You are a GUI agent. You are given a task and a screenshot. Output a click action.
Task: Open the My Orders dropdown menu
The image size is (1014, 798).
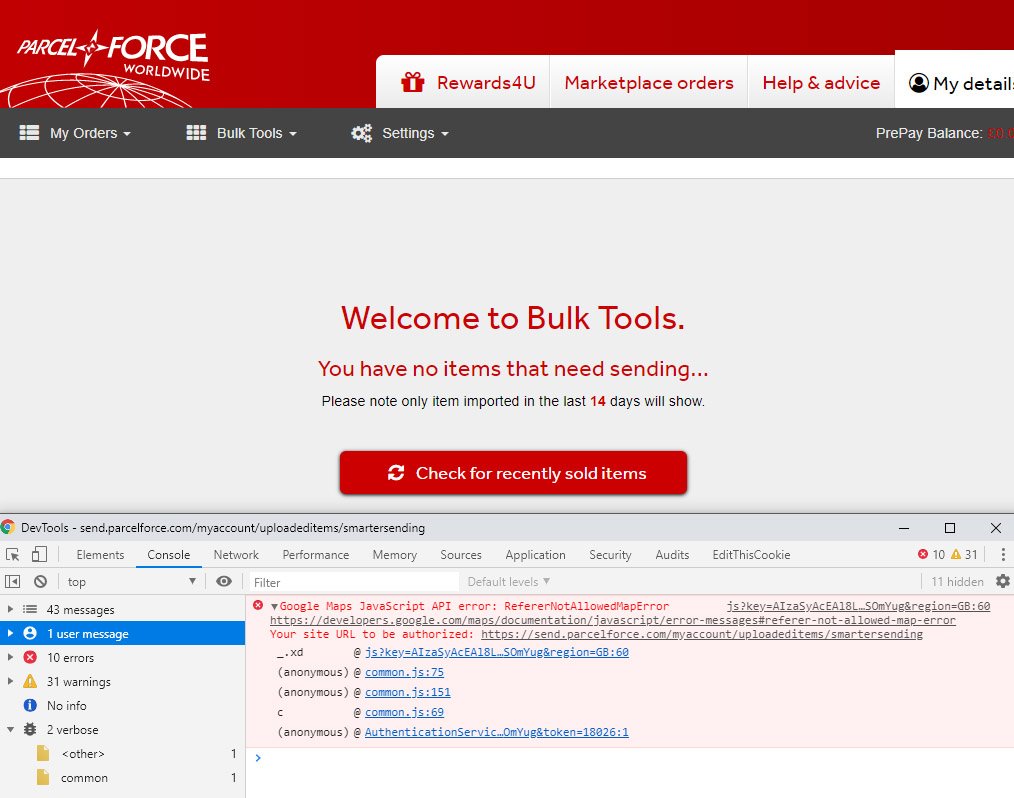coord(76,133)
